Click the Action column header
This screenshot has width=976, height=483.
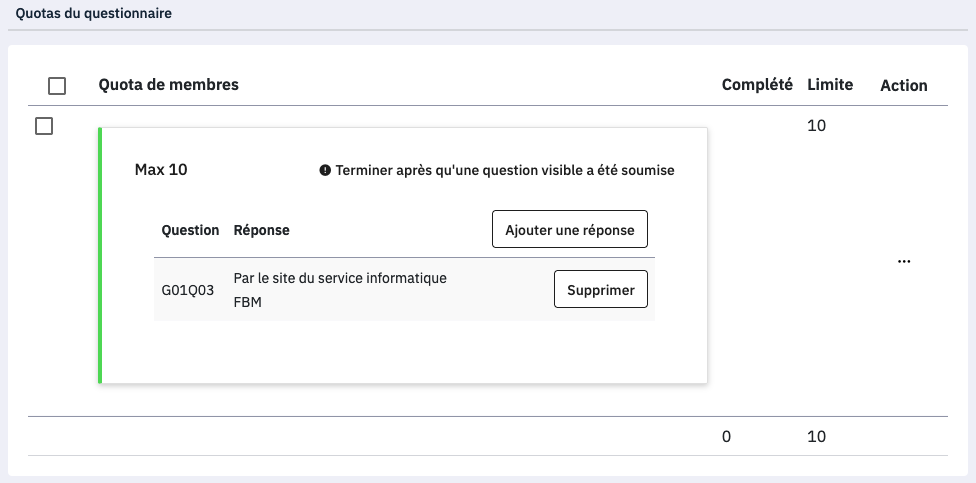coord(904,86)
